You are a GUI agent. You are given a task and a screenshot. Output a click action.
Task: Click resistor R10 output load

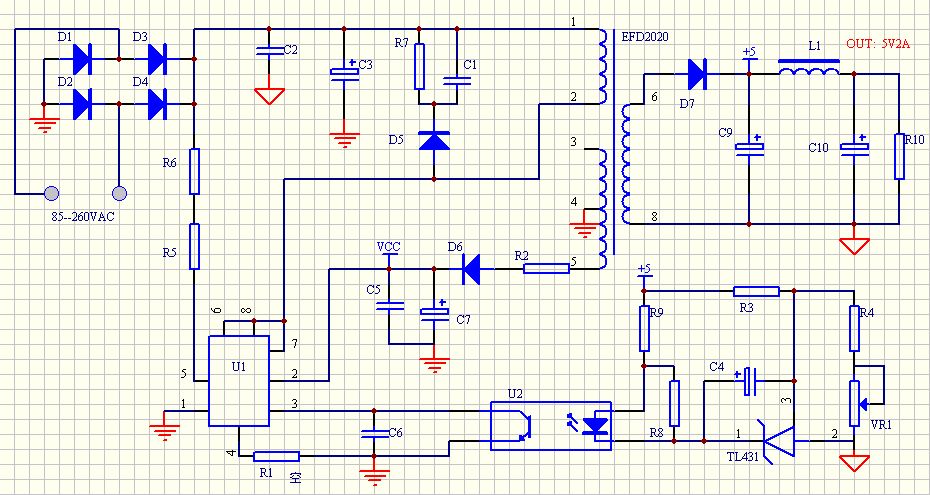[899, 156]
